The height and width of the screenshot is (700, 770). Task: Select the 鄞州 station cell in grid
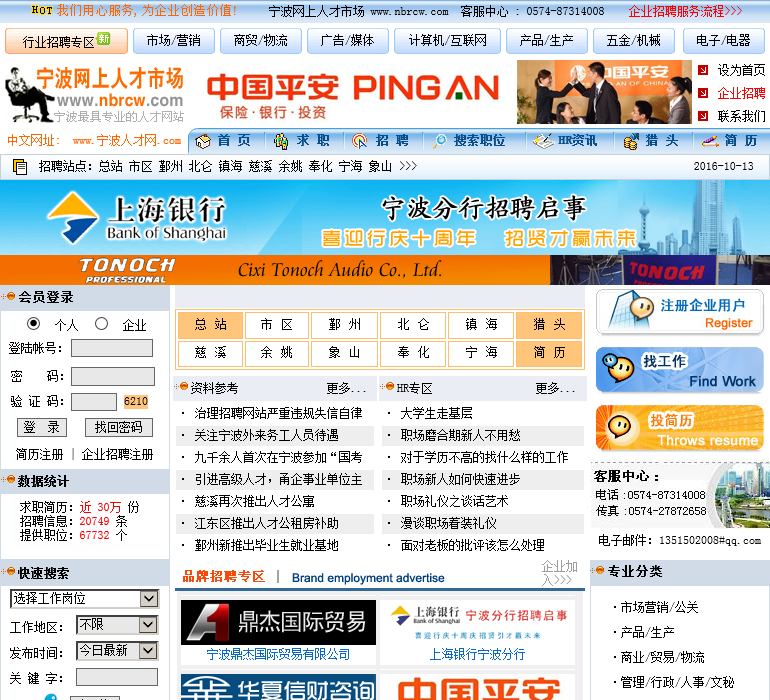tap(345, 325)
